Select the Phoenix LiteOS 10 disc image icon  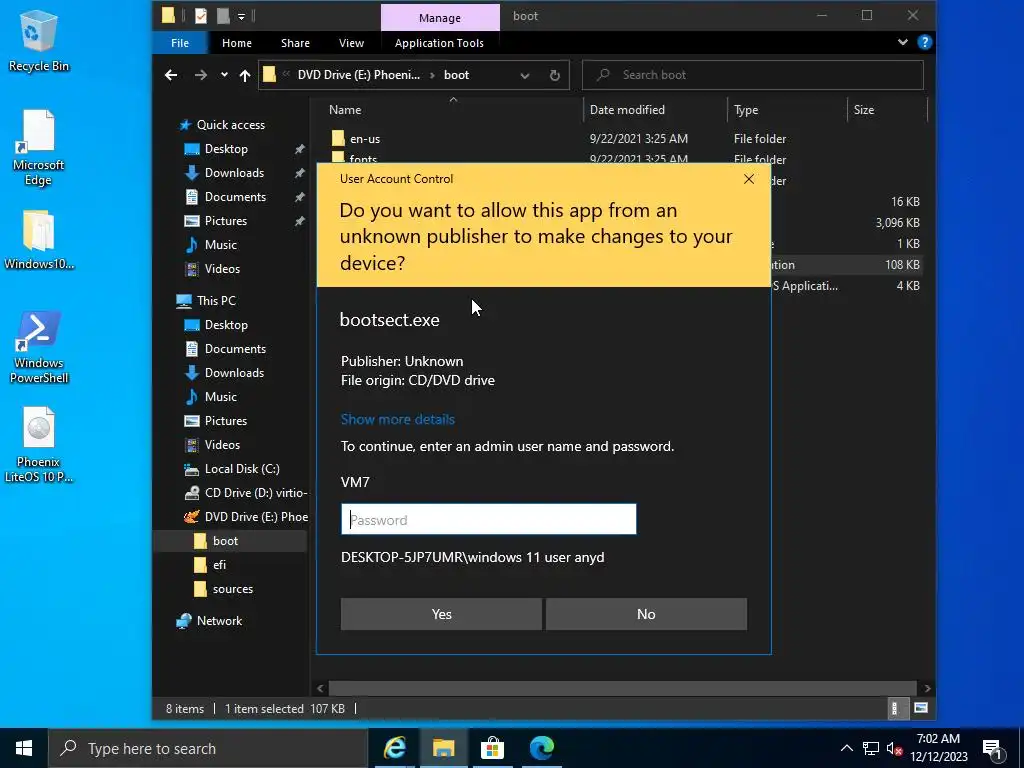[39, 445]
